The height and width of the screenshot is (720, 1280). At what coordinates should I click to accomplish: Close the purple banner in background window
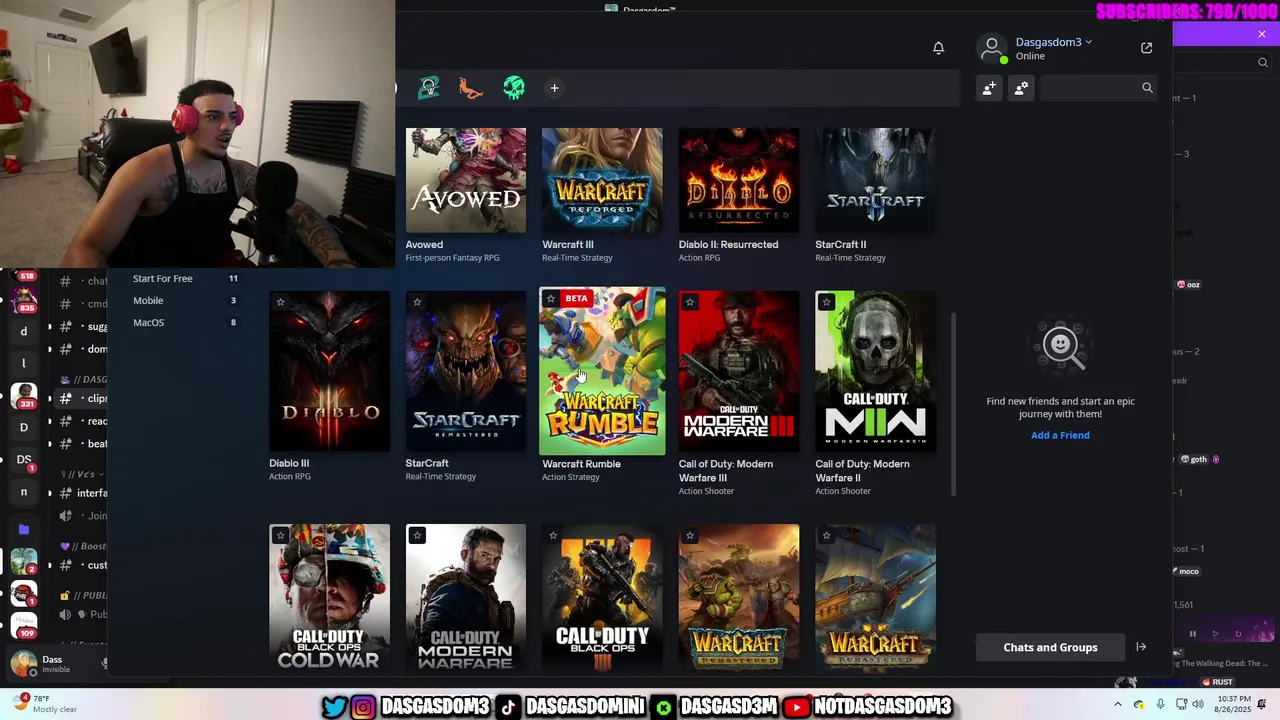[1262, 34]
